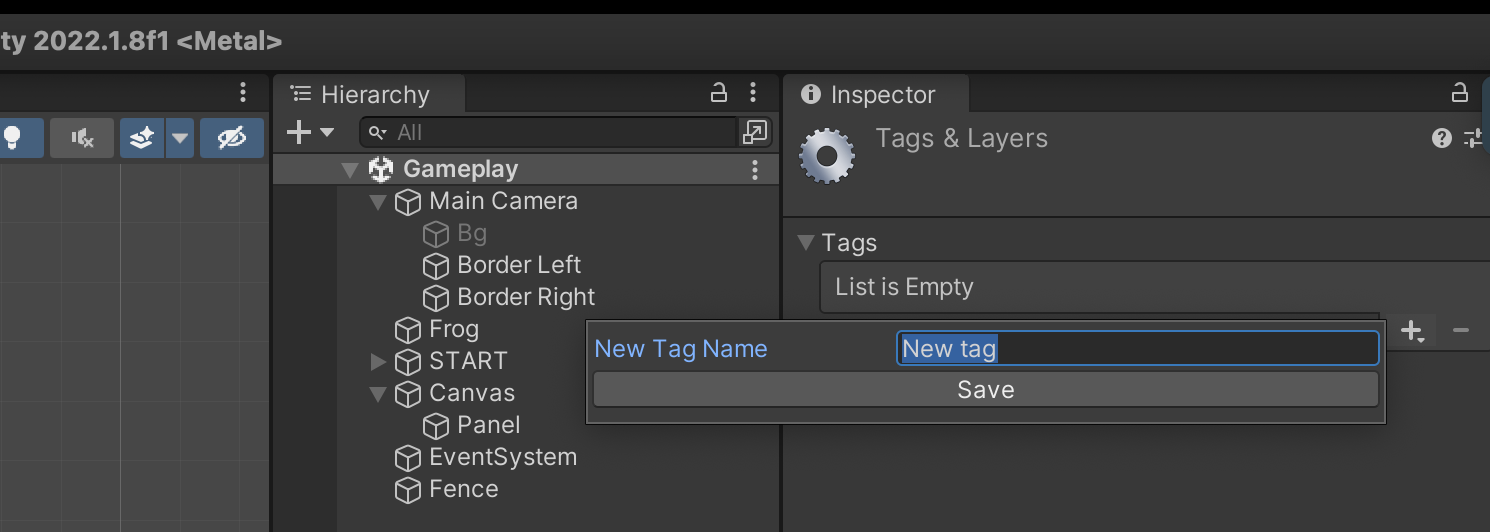
Task: Open Gameplay scene options menu
Action: (755, 170)
